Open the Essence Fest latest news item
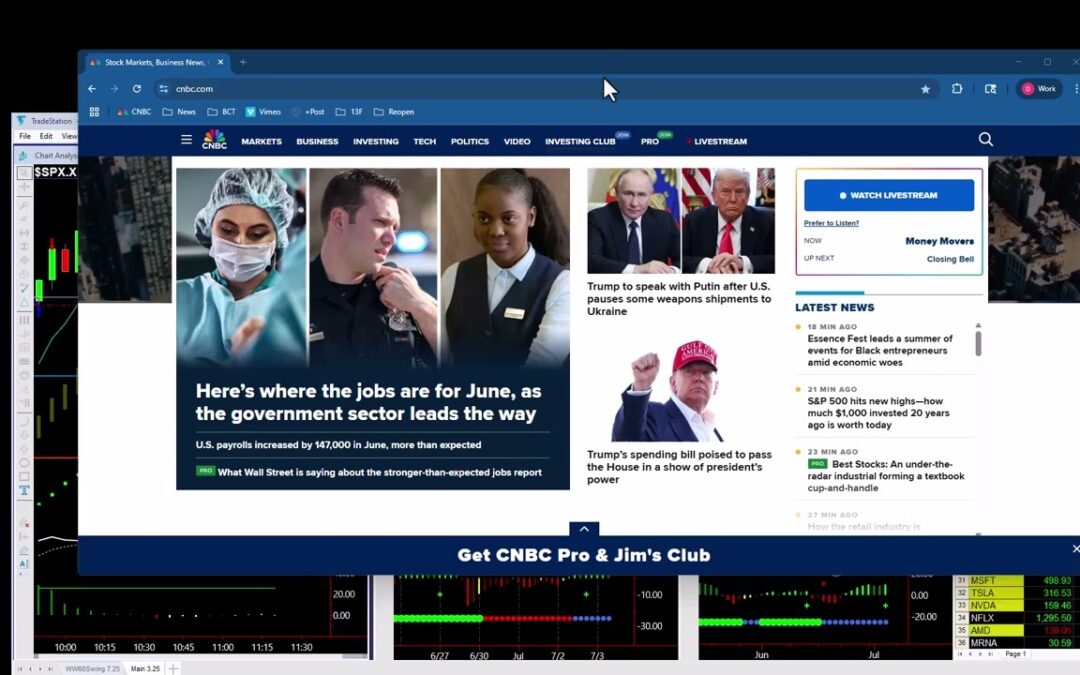 point(880,351)
